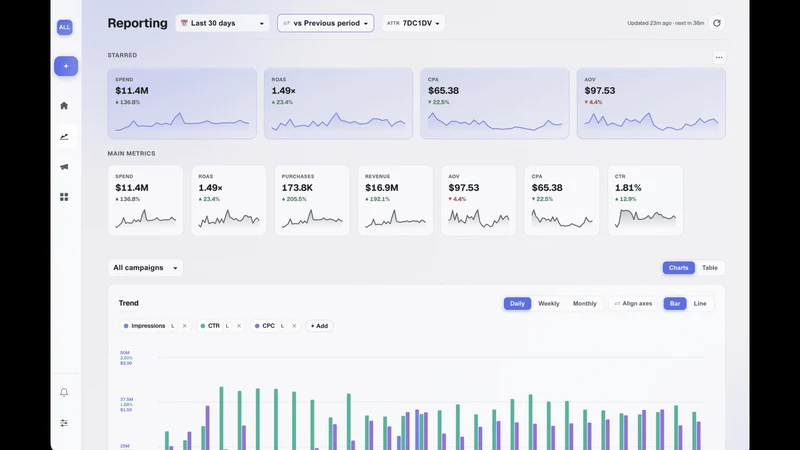
Task: Open the starred SPEND card
Action: [182, 104]
